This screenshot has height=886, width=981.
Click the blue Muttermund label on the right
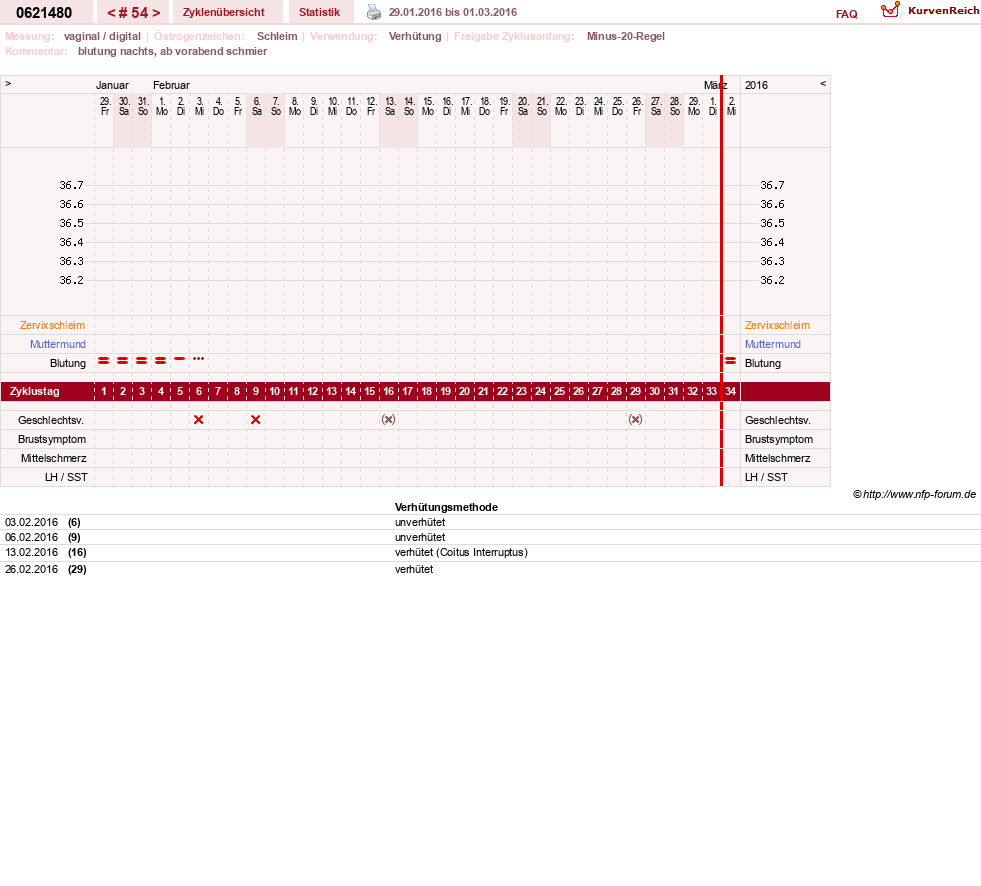(773, 344)
